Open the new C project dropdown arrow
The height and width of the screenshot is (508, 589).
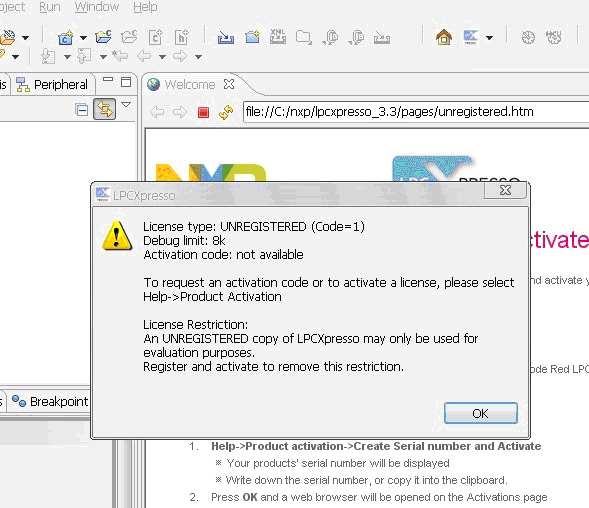83,38
